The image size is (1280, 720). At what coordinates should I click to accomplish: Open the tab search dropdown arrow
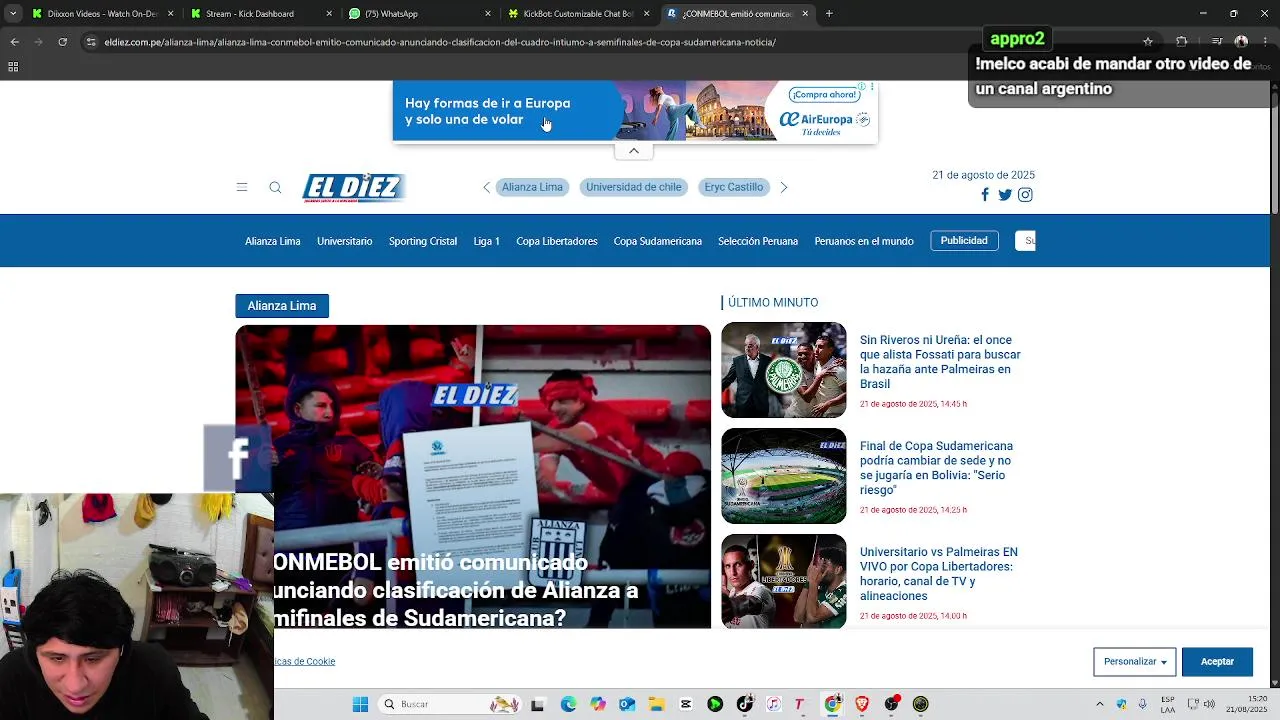tap(13, 14)
